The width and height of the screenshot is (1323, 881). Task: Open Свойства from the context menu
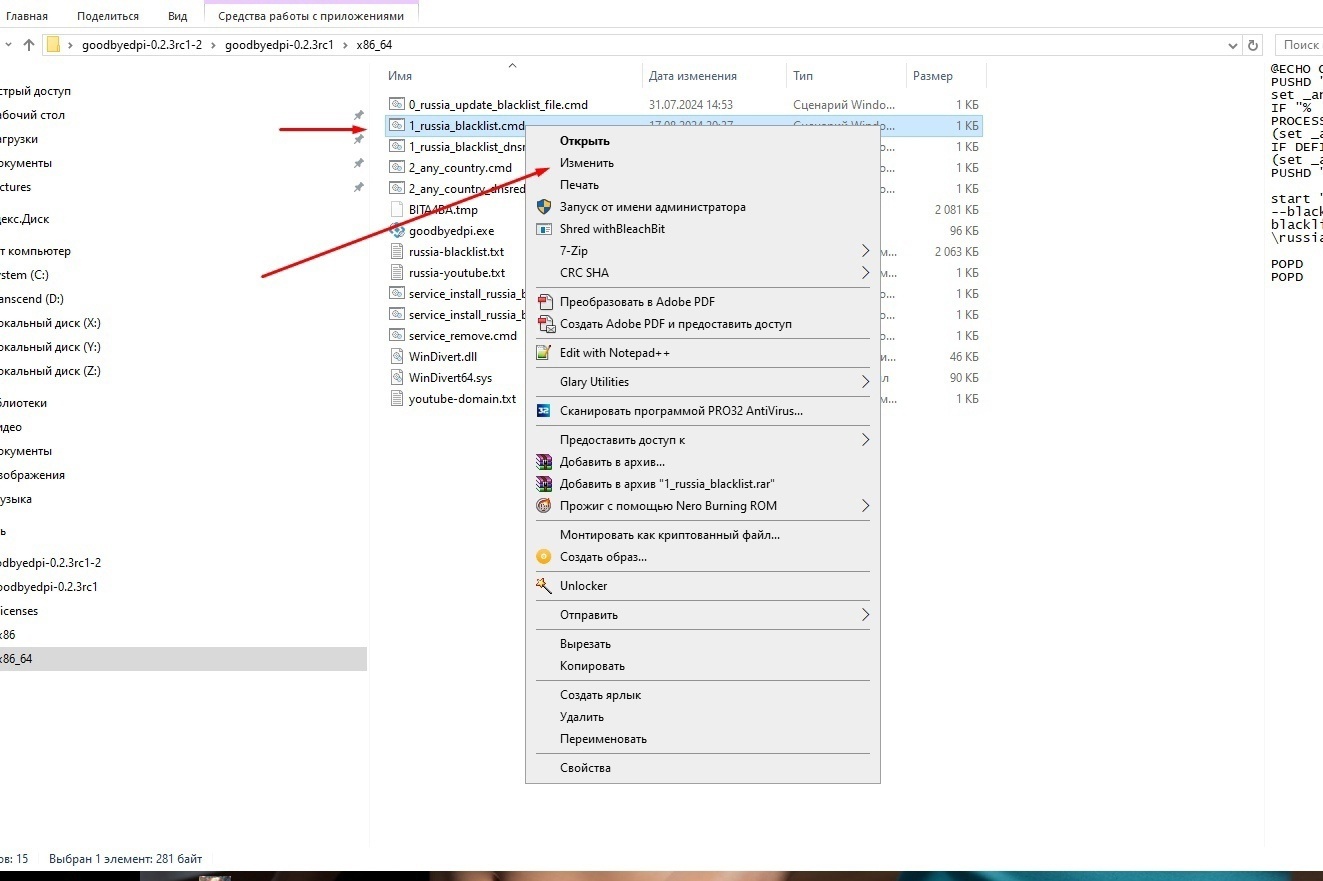(586, 768)
